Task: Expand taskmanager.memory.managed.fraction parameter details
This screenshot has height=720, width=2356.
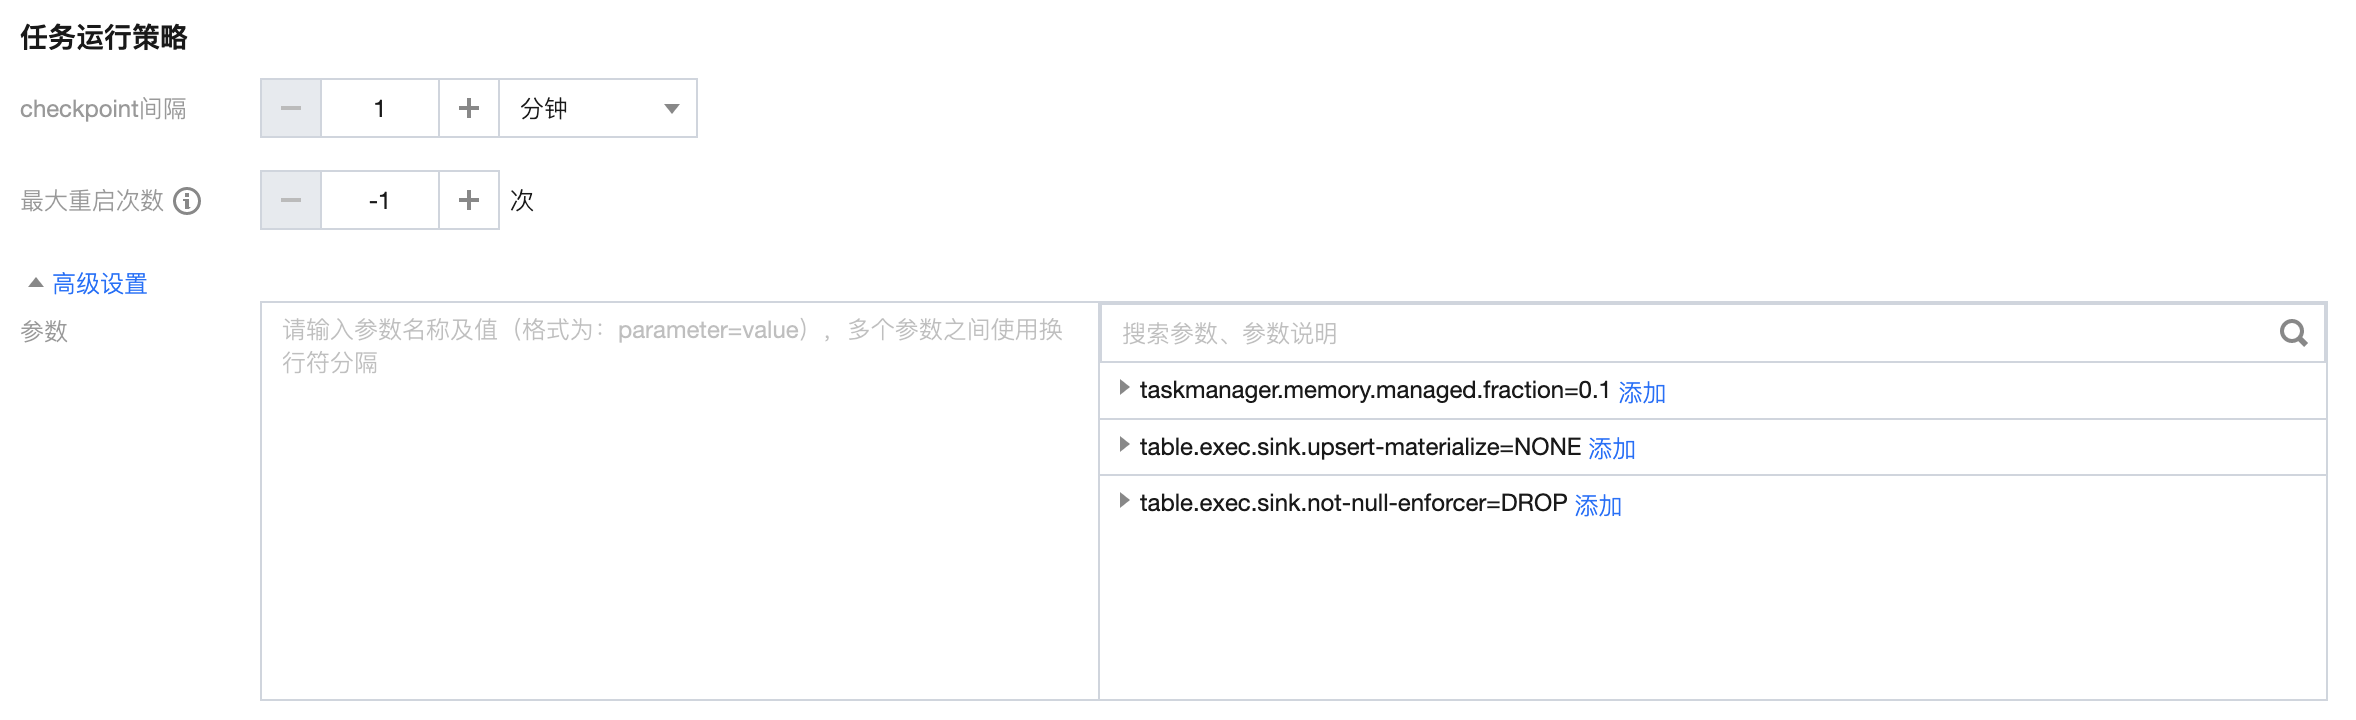Action: click(1124, 388)
